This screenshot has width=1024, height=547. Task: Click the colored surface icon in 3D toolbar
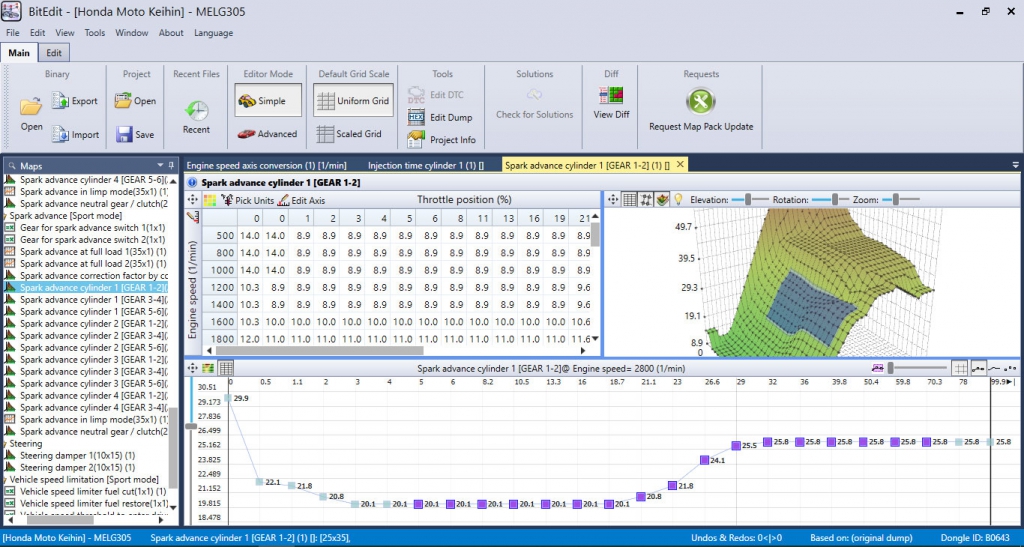pos(662,200)
